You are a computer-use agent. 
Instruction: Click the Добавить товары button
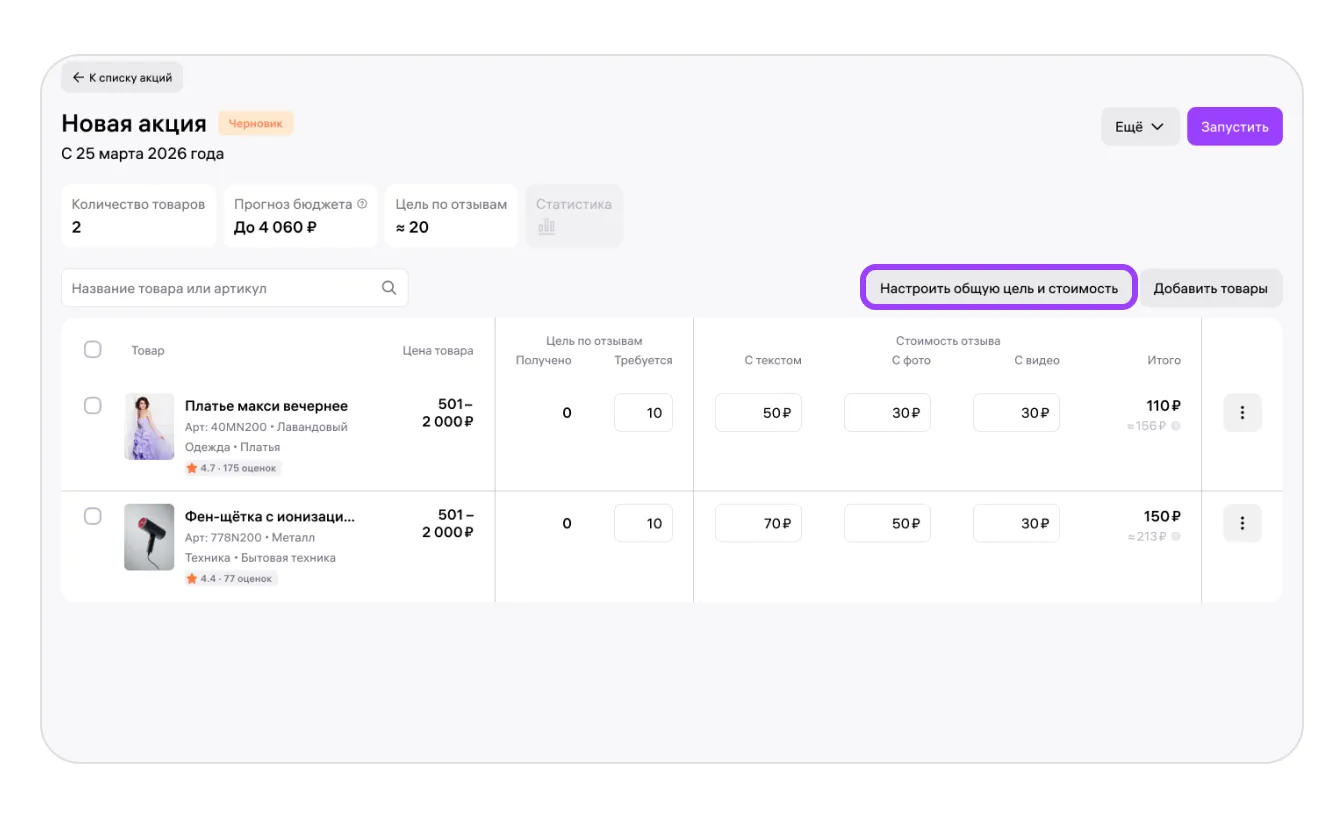(1210, 288)
